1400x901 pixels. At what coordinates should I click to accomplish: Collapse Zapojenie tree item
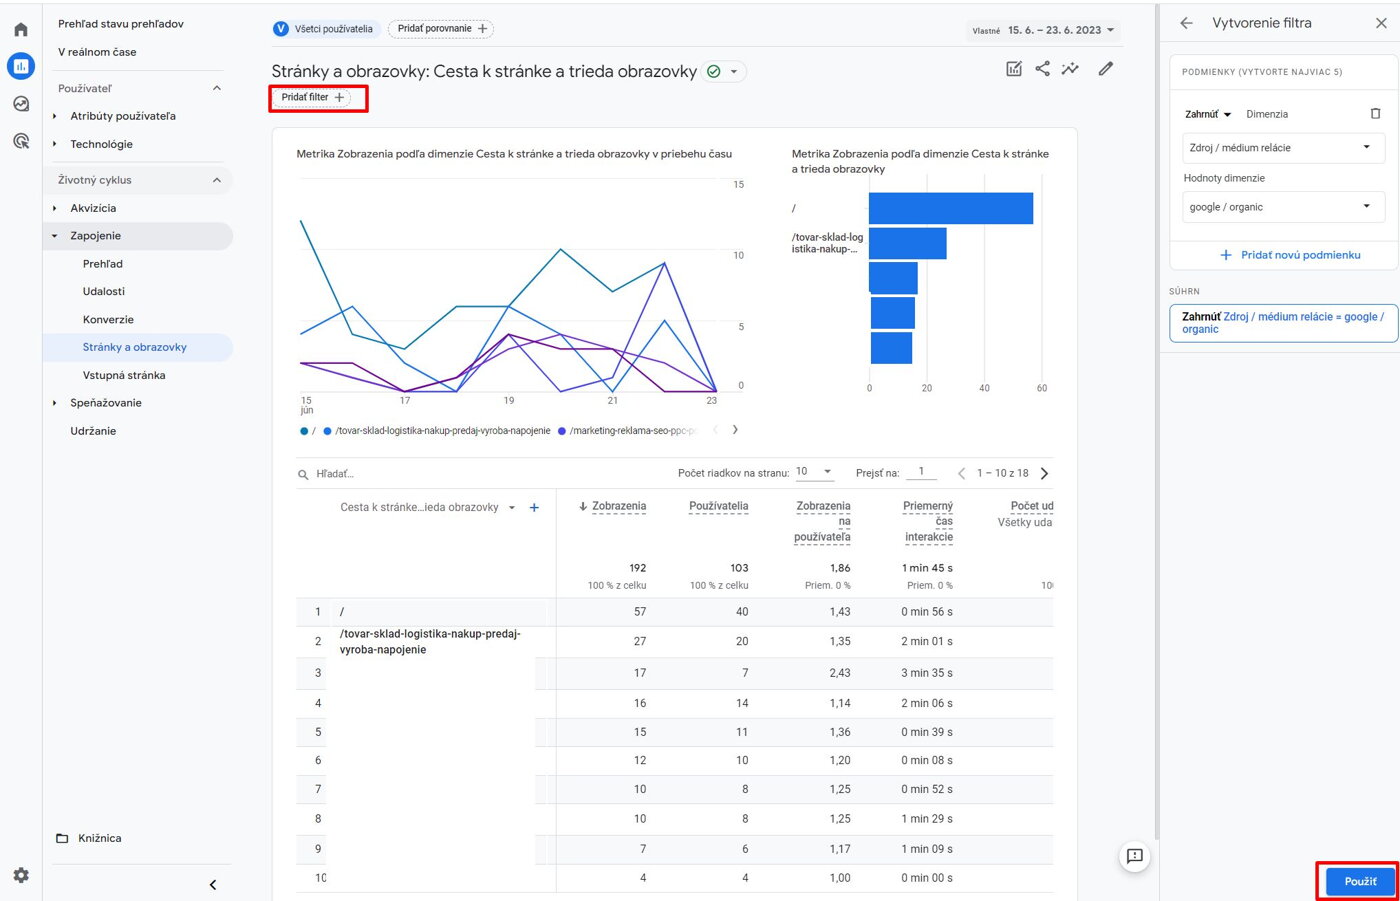coord(55,236)
